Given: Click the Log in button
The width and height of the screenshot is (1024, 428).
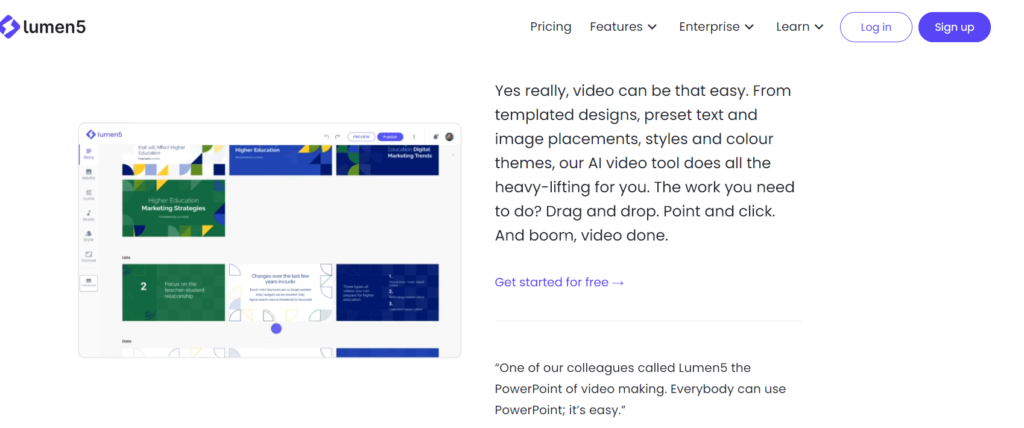Looking at the screenshot, I should click(x=876, y=27).
